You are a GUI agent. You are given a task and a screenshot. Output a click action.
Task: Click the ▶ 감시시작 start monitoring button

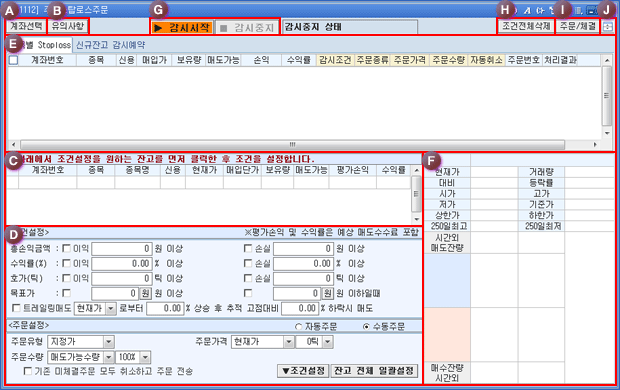182,28
